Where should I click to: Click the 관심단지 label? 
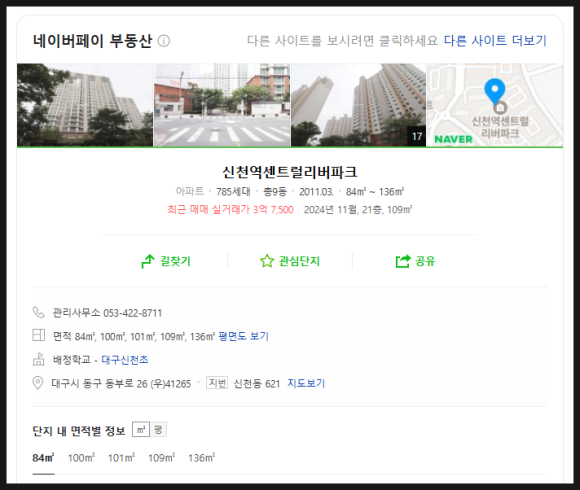tap(299, 261)
